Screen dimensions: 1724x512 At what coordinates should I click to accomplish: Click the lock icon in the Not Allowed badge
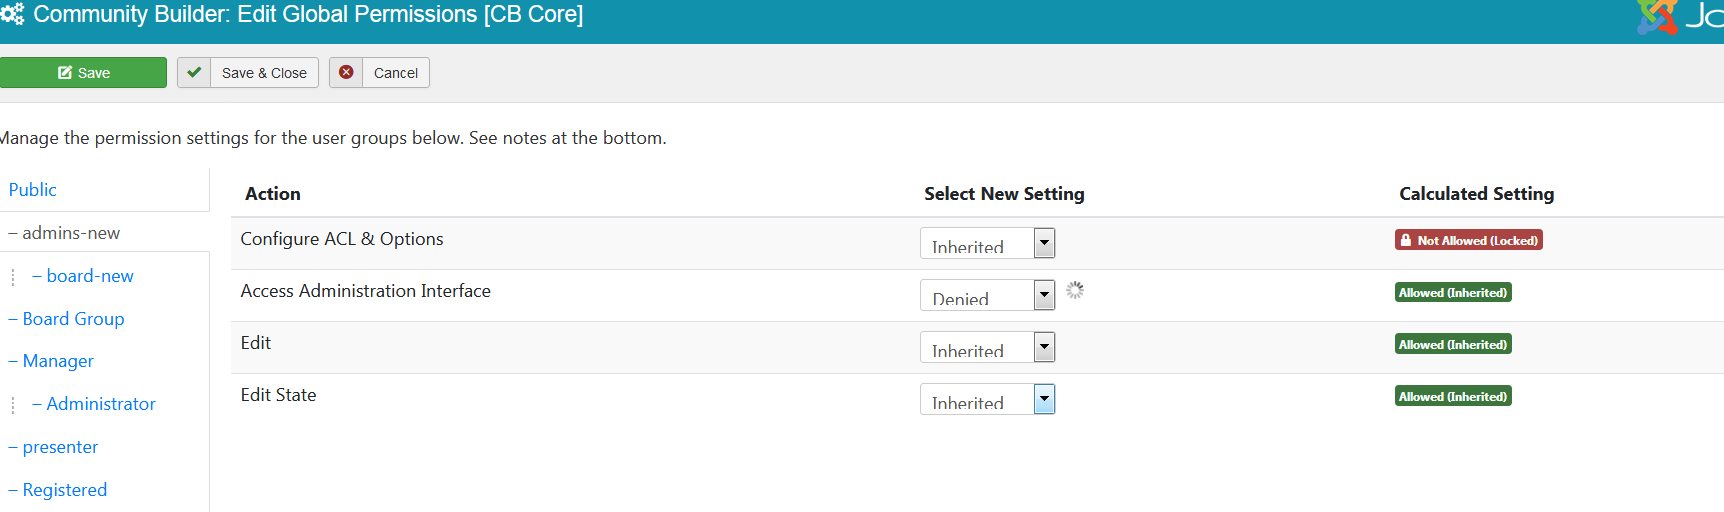pyautogui.click(x=1406, y=240)
